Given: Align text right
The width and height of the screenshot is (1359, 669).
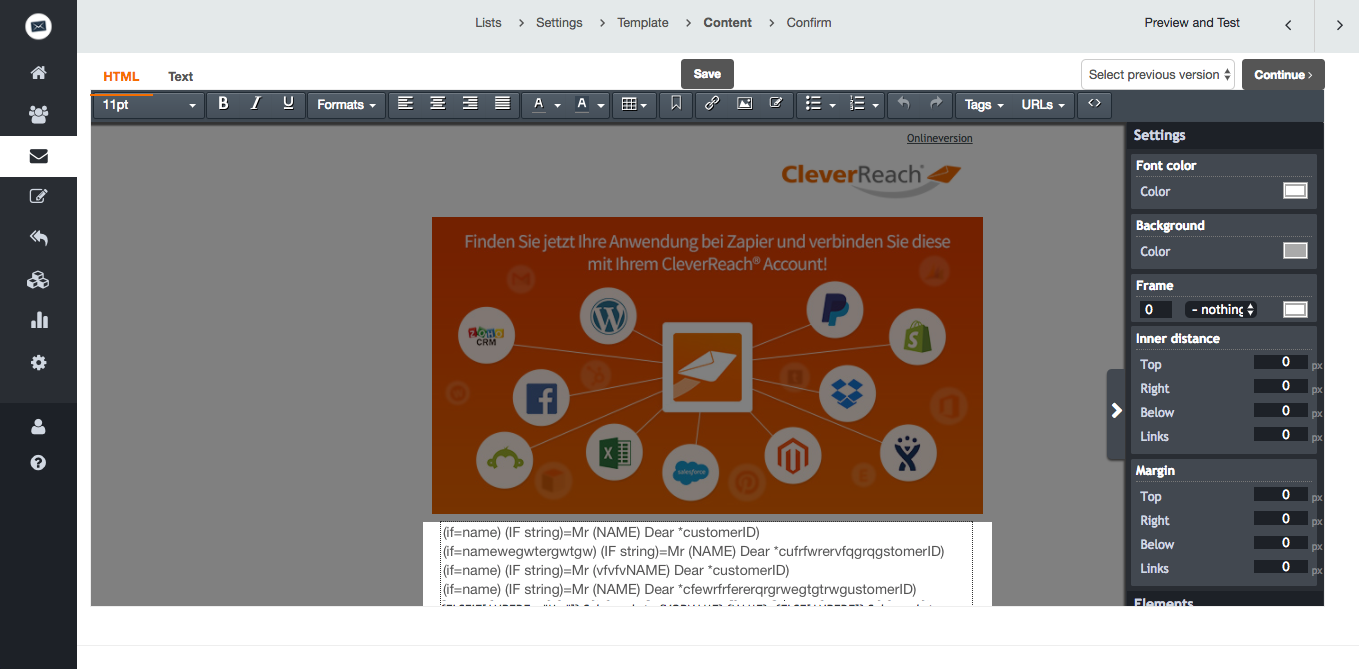Looking at the screenshot, I should pyautogui.click(x=470, y=104).
